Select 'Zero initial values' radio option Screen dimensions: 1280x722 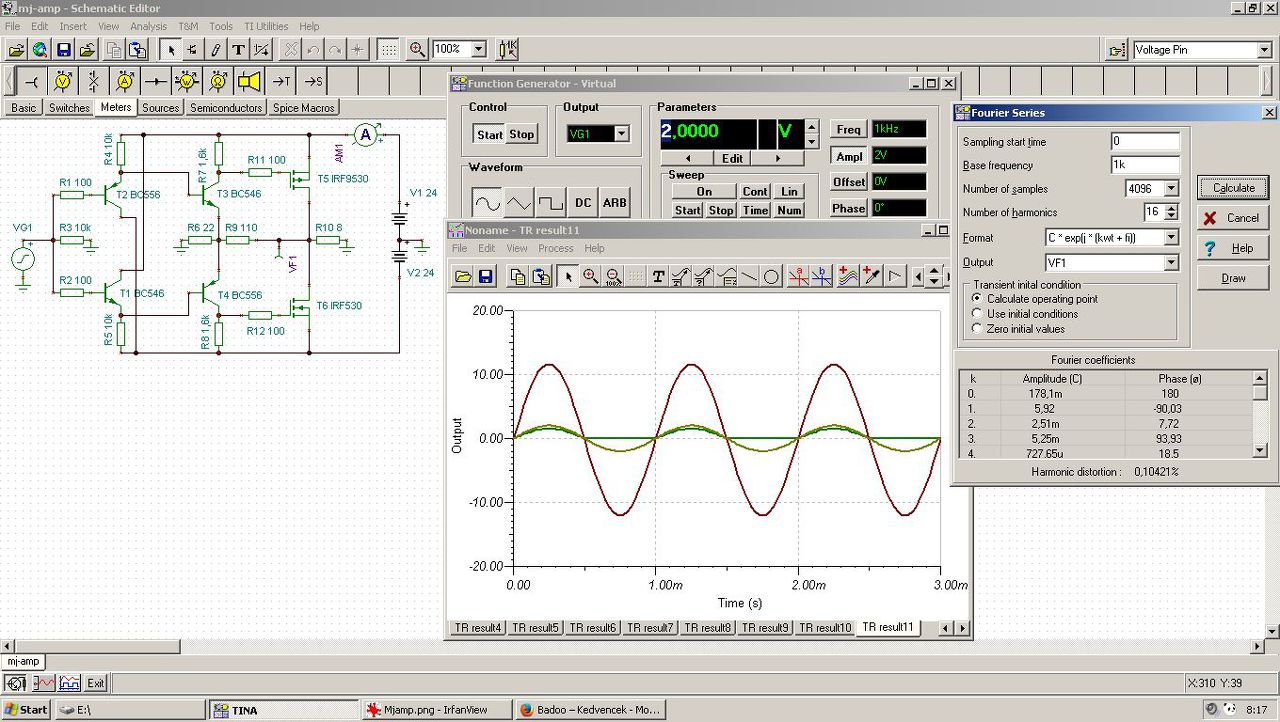[977, 329]
